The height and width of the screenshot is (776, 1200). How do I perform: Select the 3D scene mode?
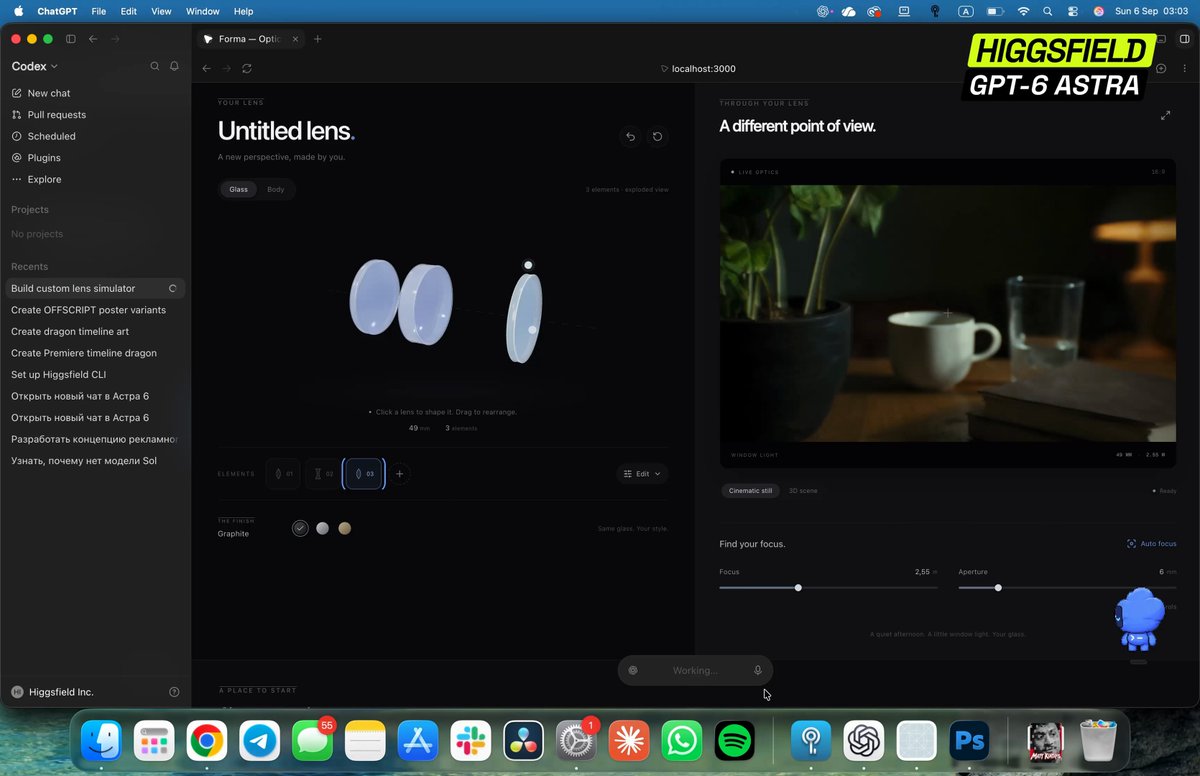[x=803, y=491]
